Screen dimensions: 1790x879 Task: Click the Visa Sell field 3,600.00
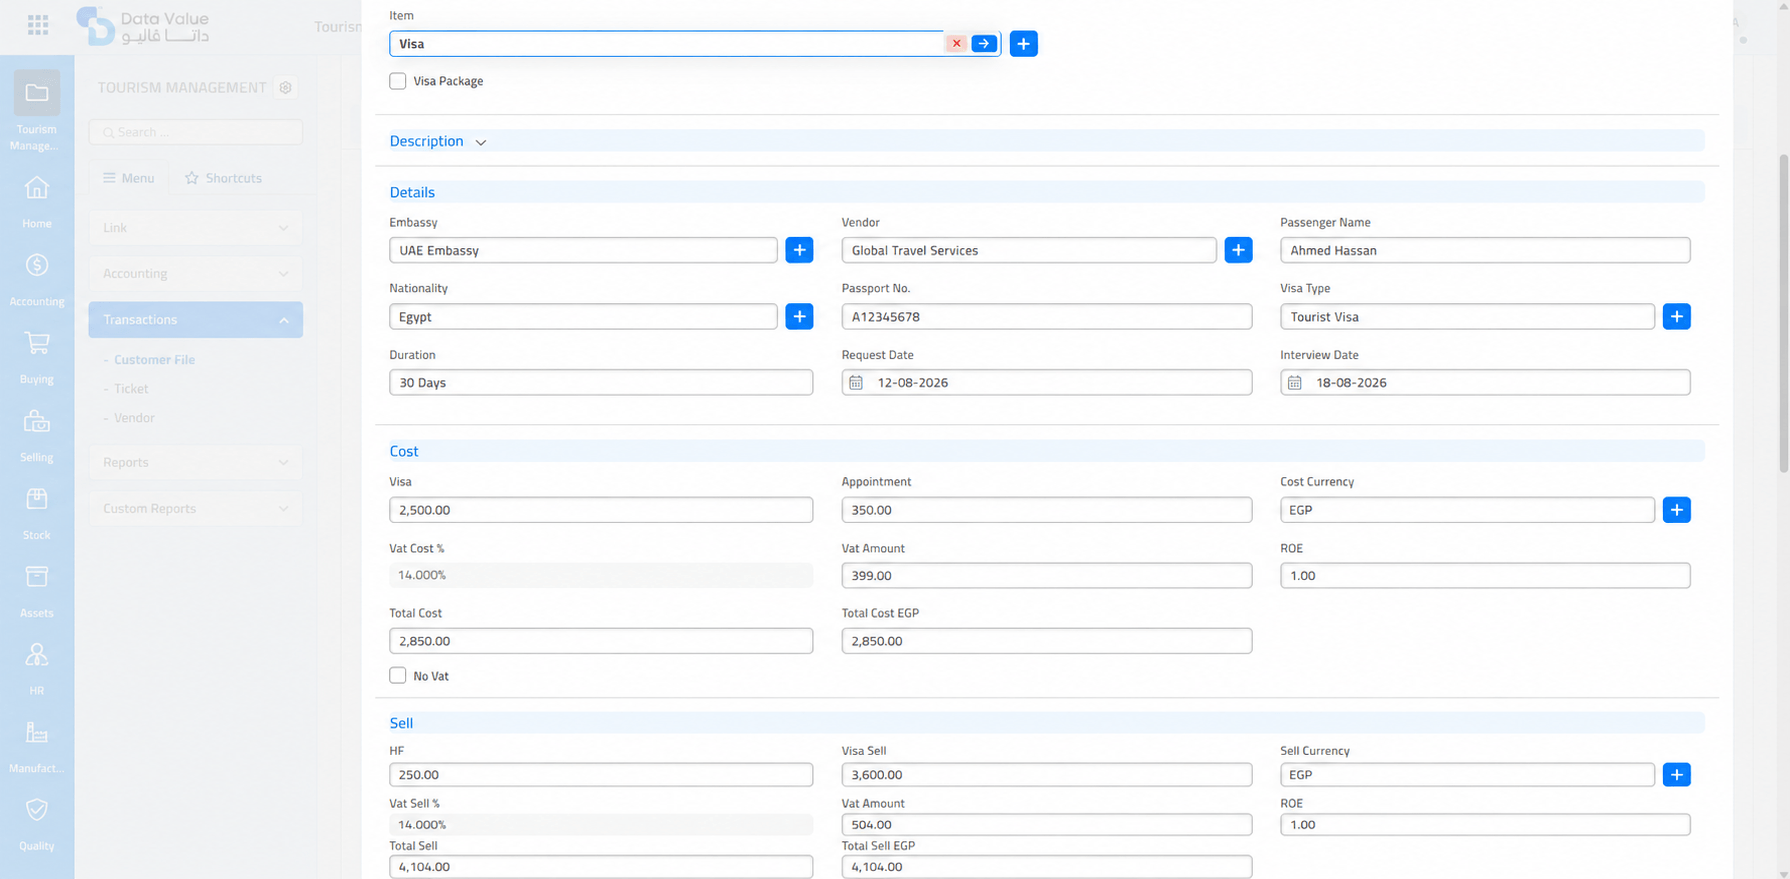click(x=1047, y=775)
